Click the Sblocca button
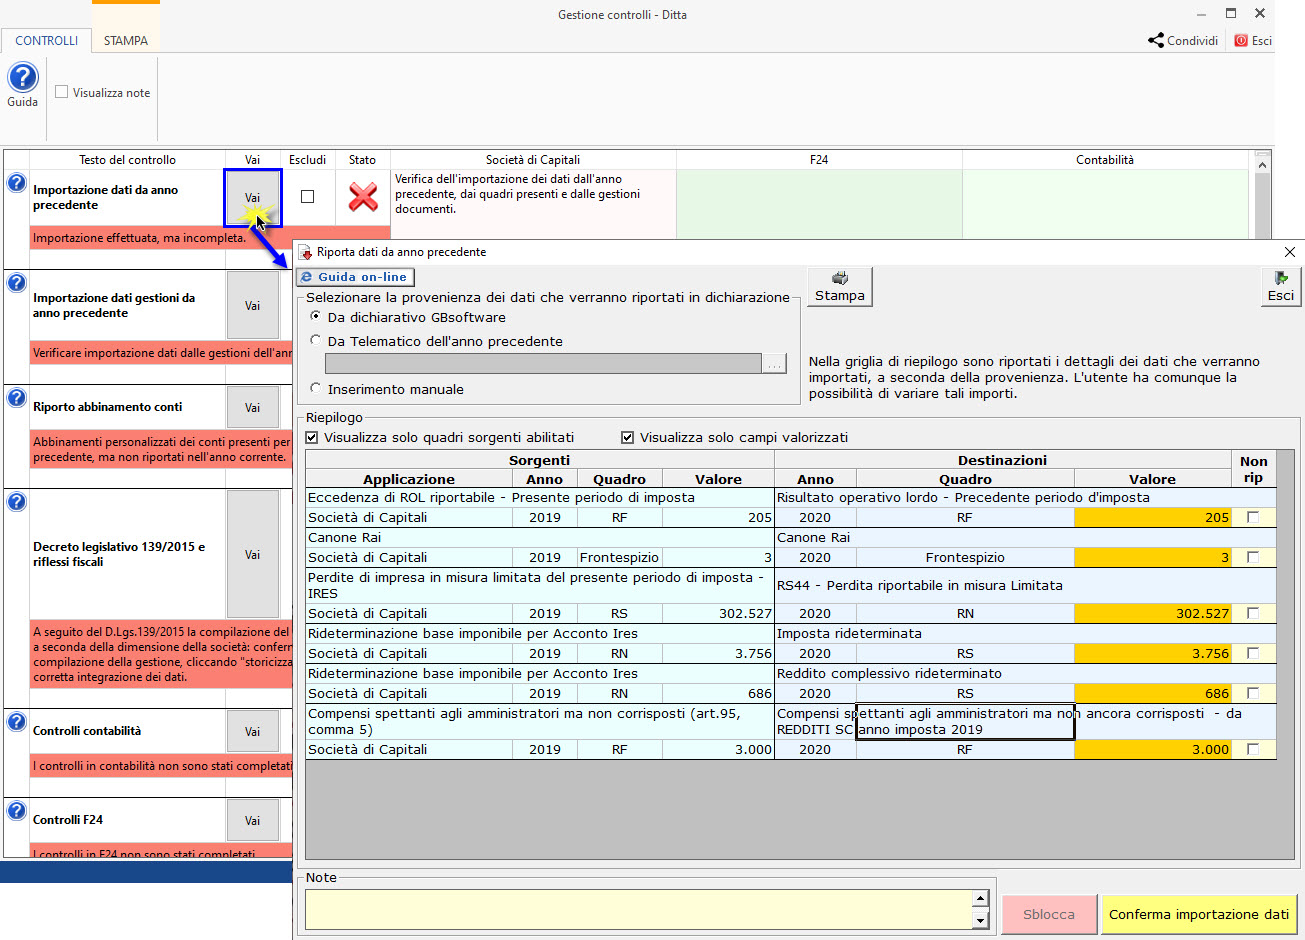1305x940 pixels. point(1049,914)
